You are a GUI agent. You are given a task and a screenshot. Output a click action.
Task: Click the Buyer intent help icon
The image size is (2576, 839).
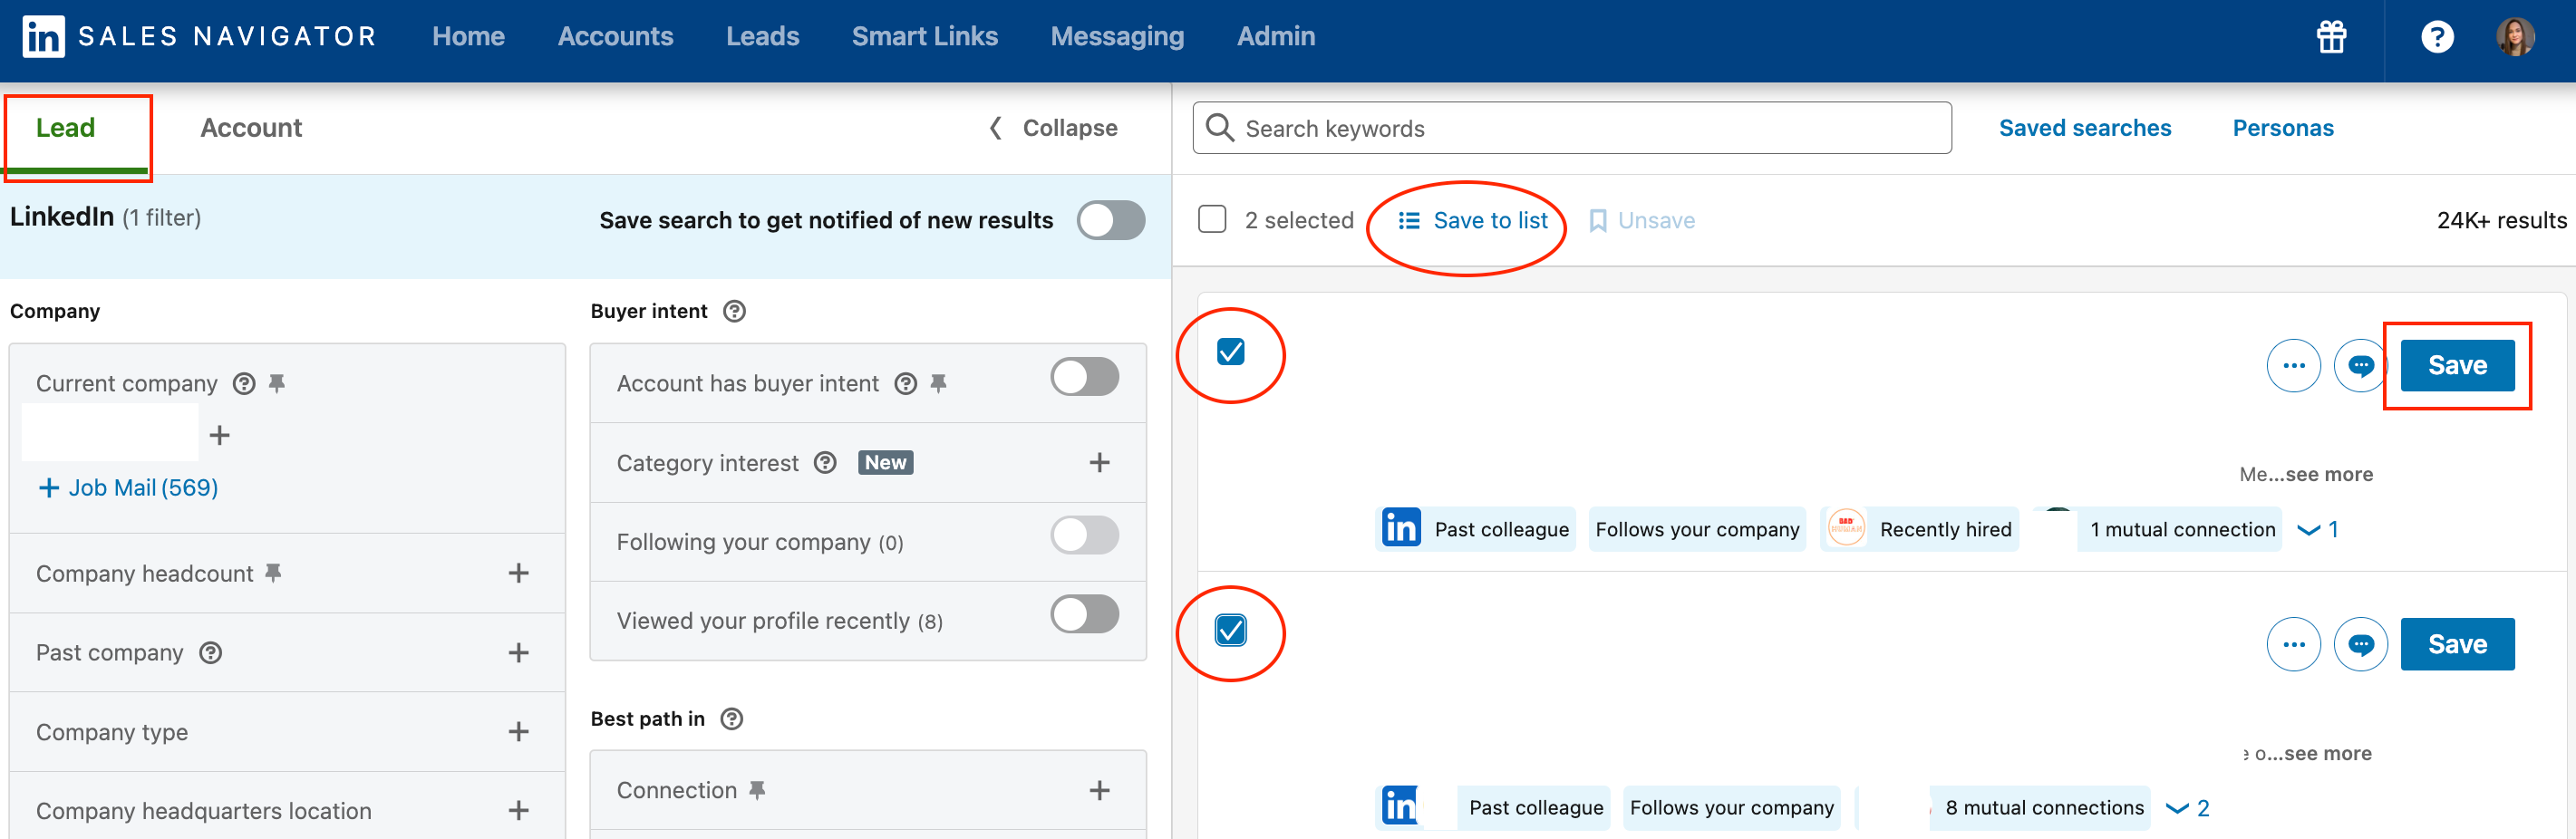(734, 311)
